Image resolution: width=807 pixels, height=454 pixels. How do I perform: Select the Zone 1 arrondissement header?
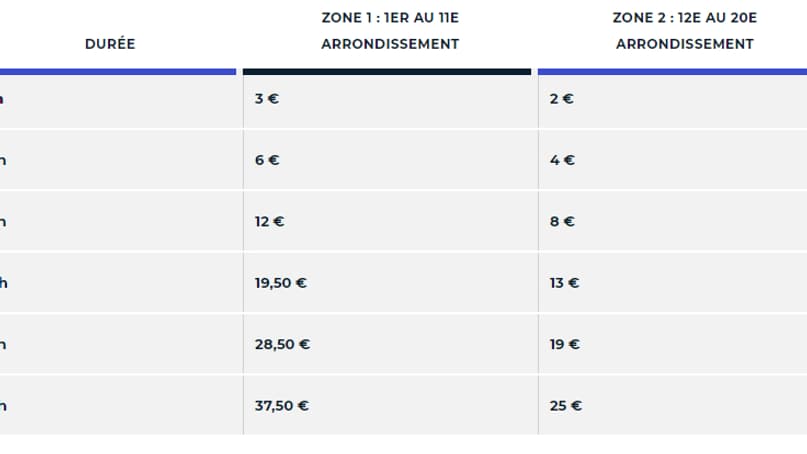(390, 31)
